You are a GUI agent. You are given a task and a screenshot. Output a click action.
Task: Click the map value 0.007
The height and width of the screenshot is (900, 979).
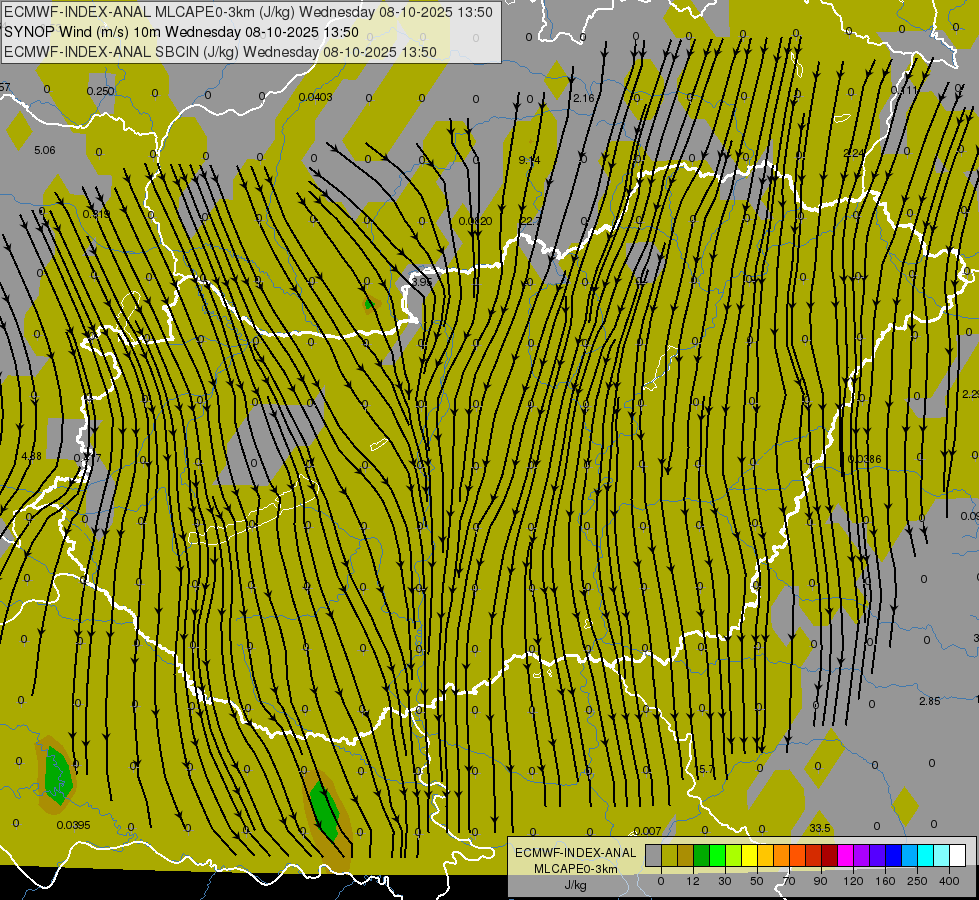pos(647,831)
